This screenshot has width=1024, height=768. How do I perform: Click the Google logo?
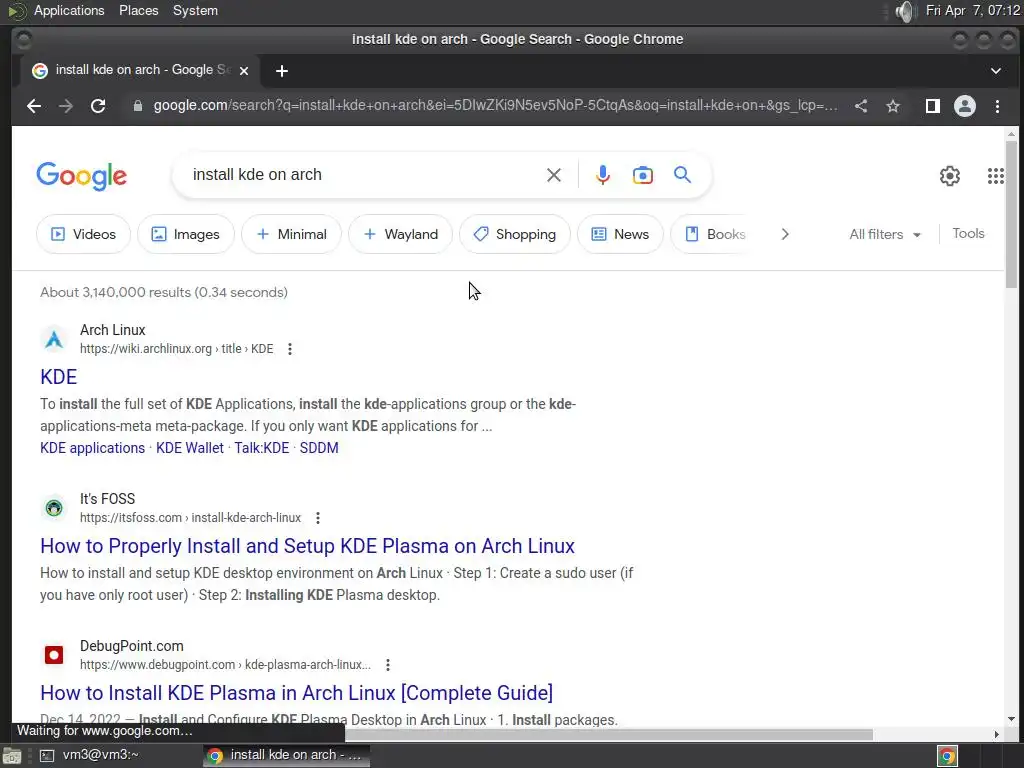82,176
